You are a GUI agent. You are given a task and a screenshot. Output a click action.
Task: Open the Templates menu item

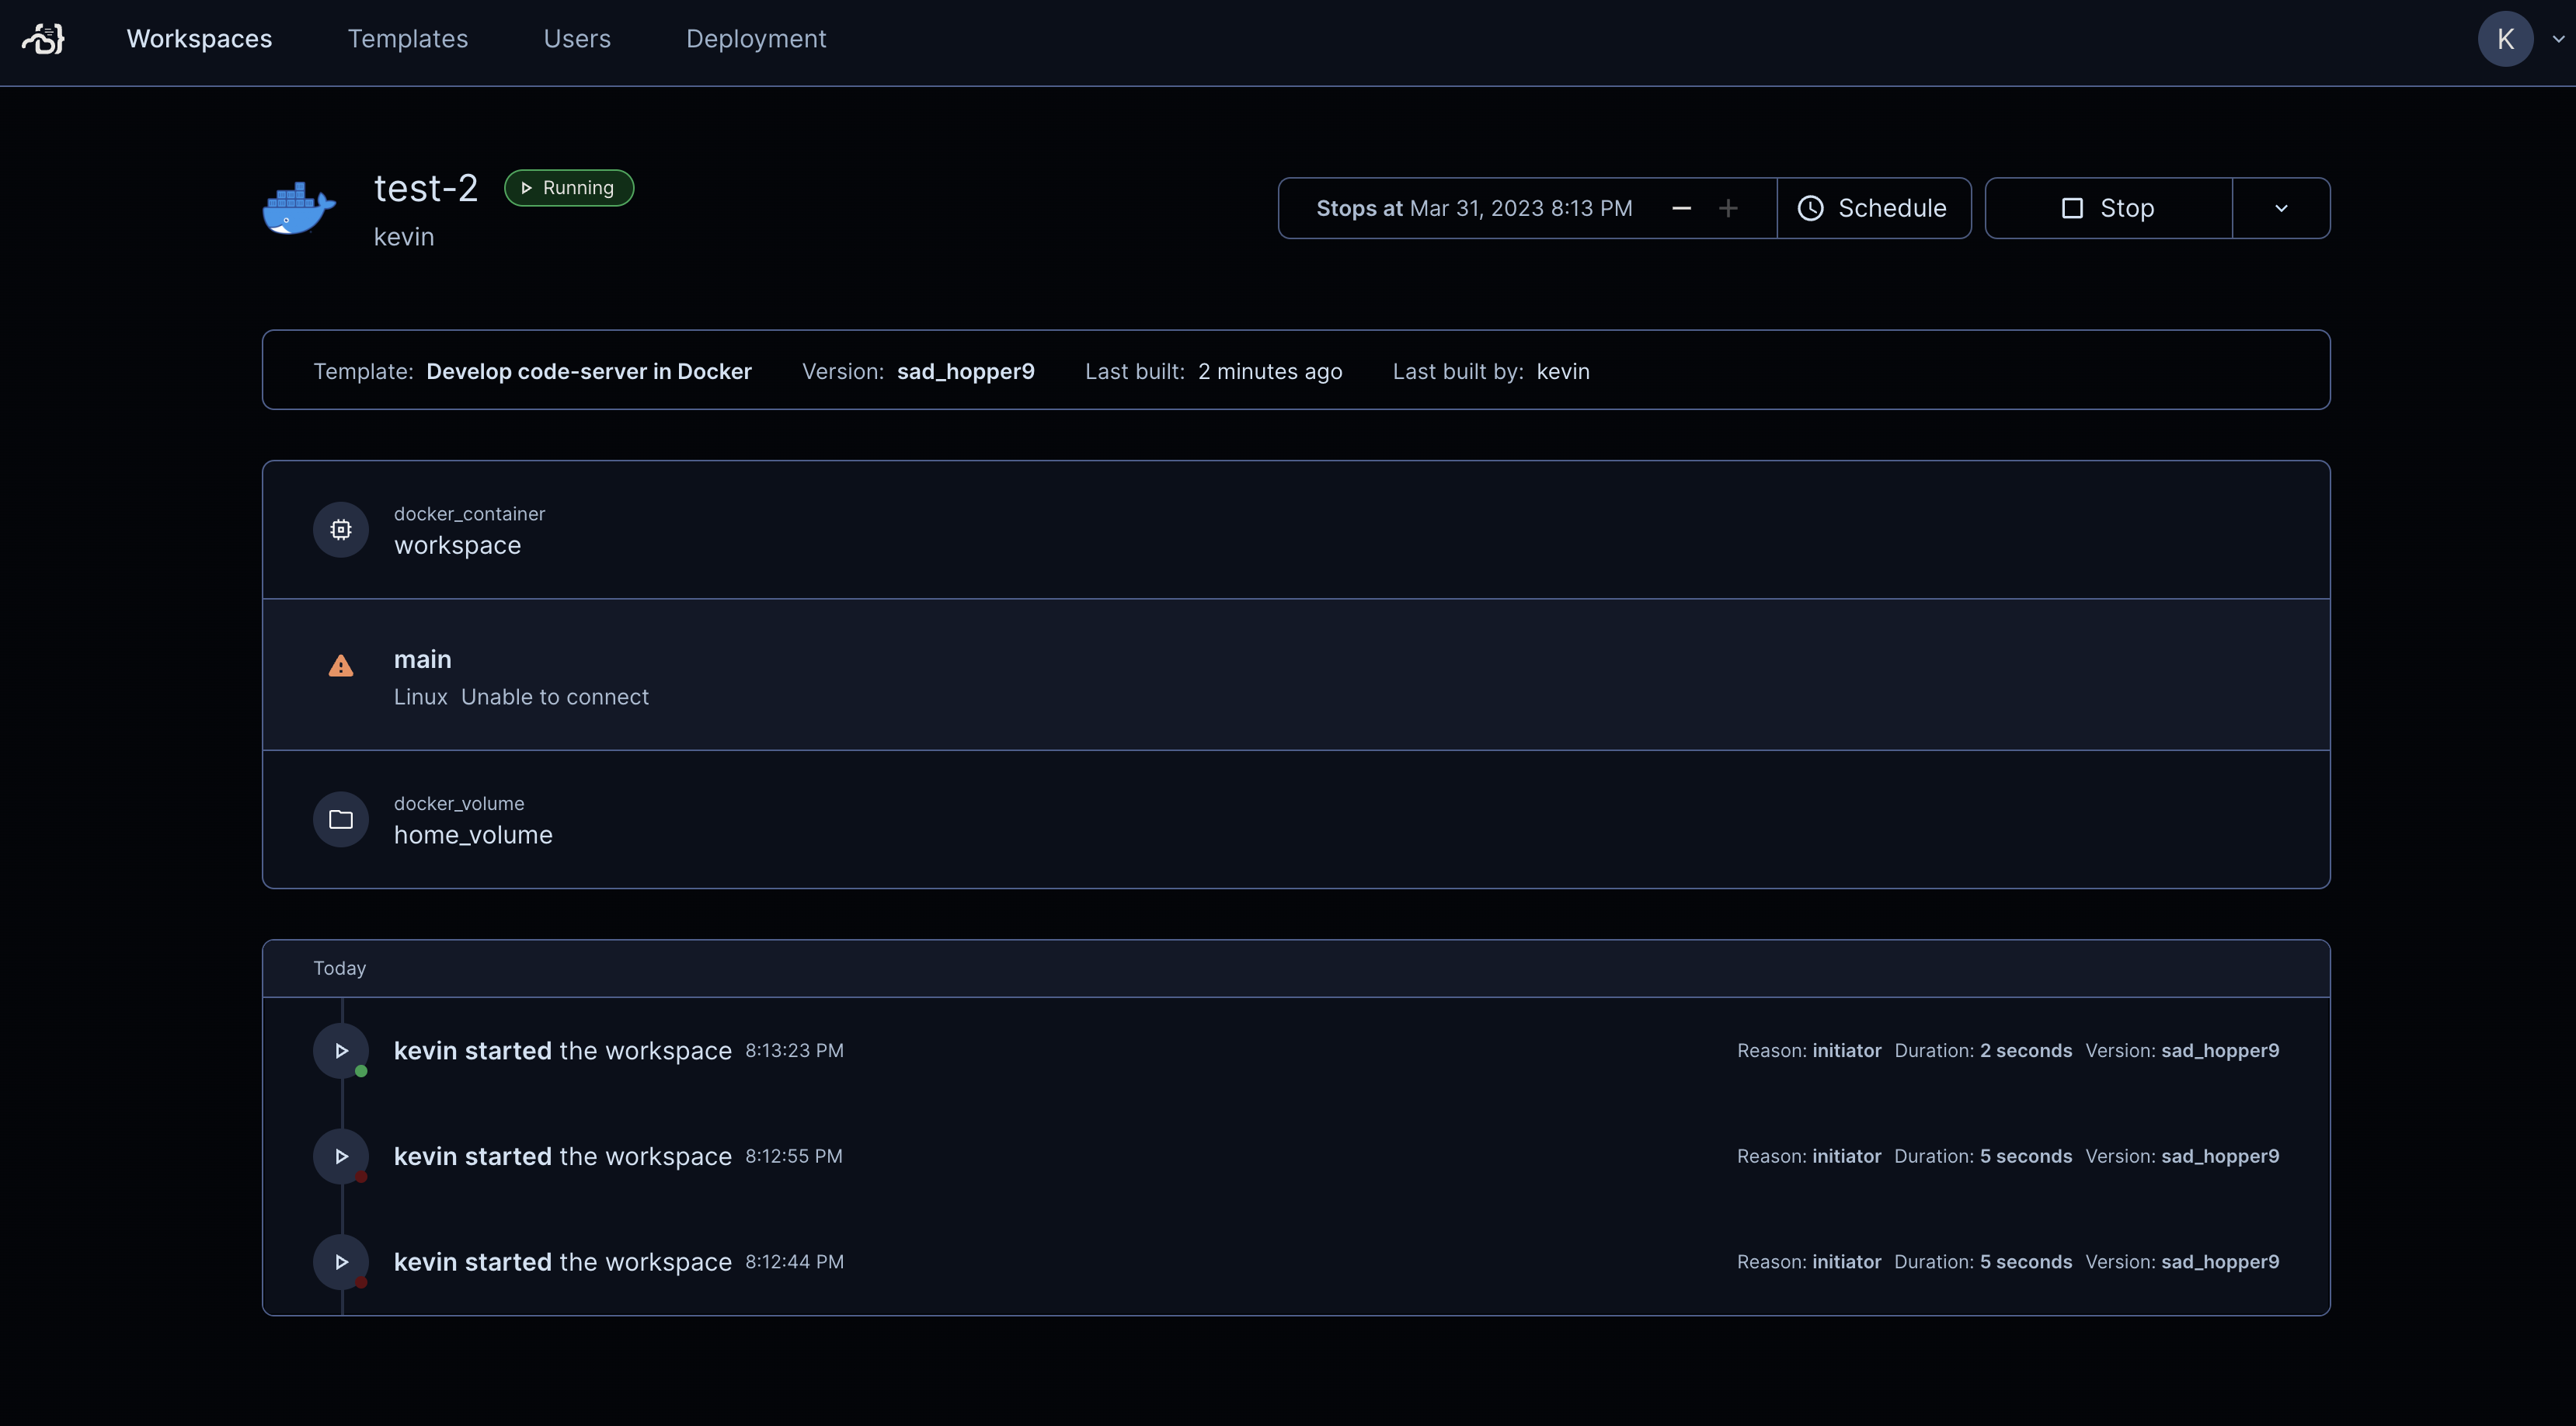pos(407,39)
